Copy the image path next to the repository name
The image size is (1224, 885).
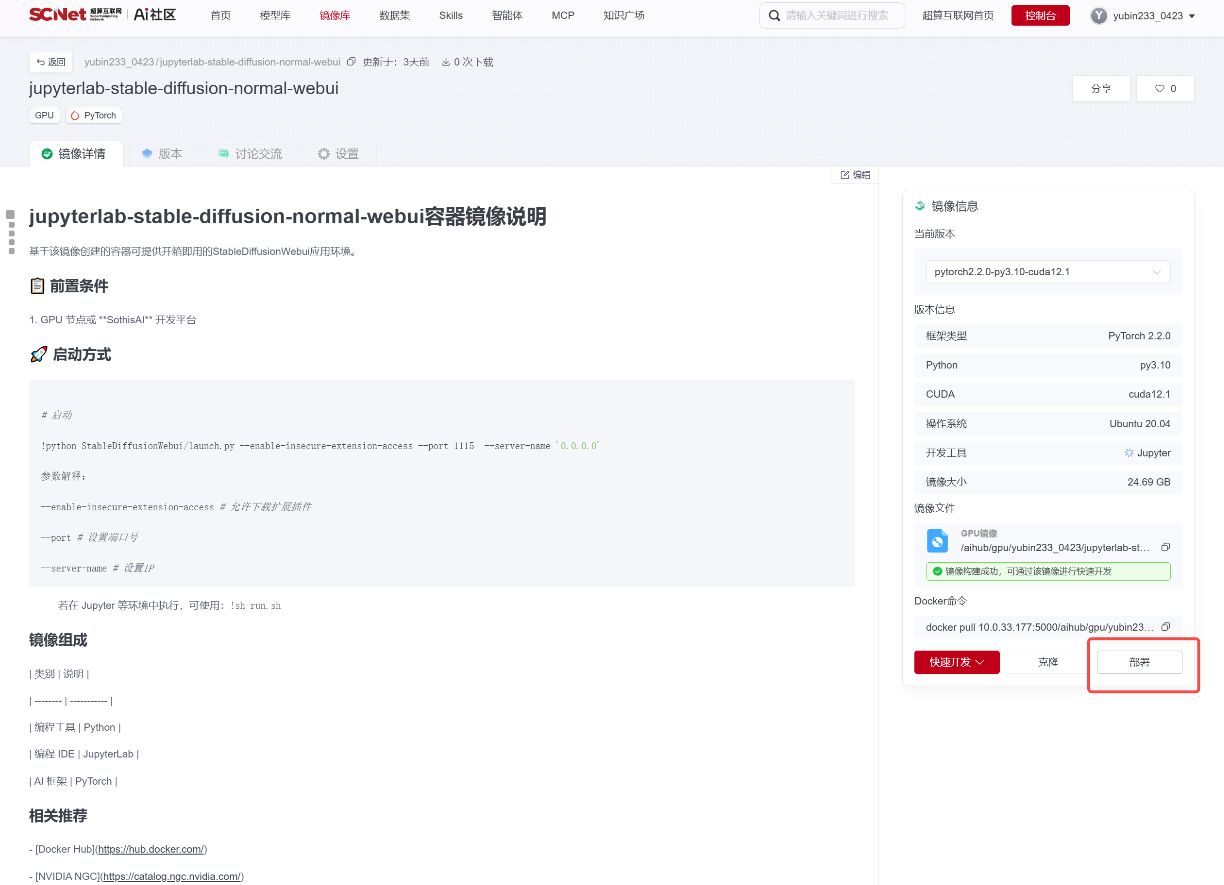(x=350, y=62)
